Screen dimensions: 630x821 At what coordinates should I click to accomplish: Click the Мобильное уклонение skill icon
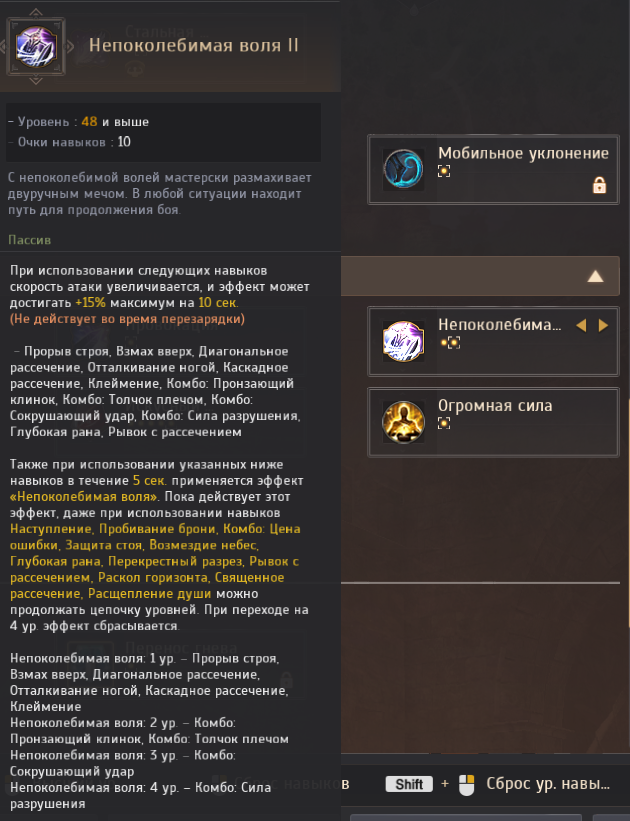[x=403, y=169]
